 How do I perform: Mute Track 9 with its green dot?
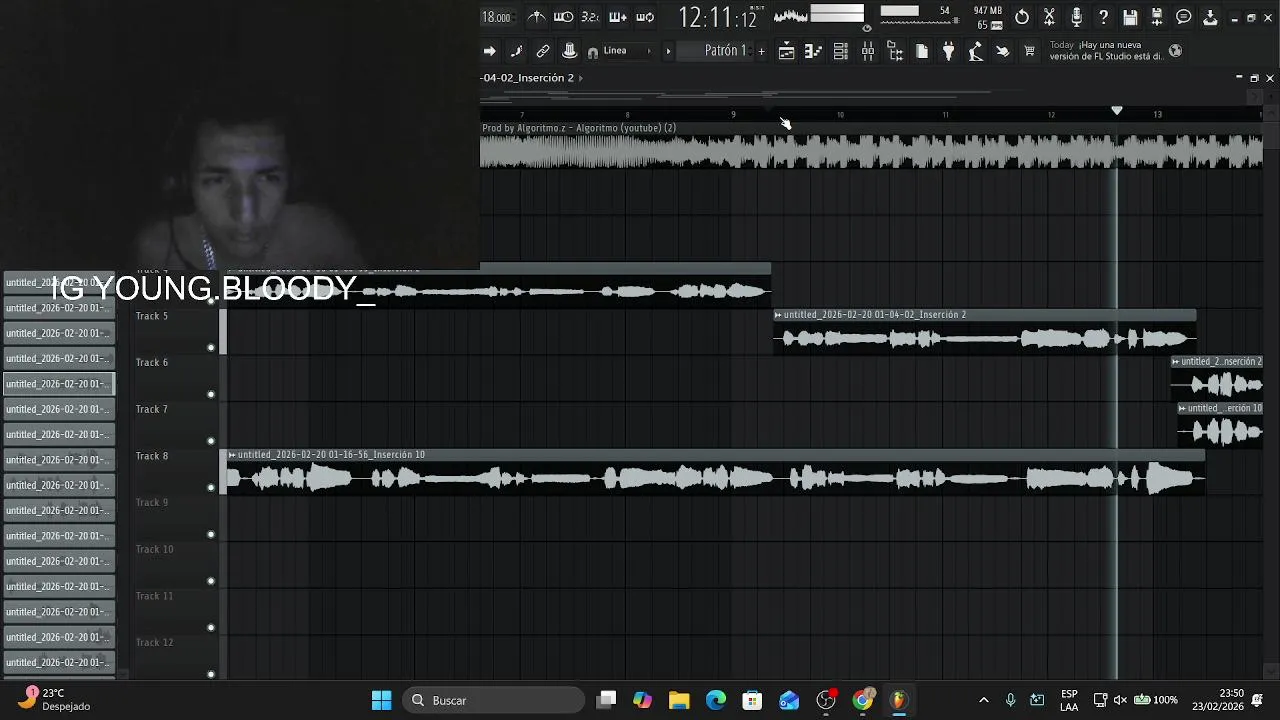pyautogui.click(x=211, y=534)
